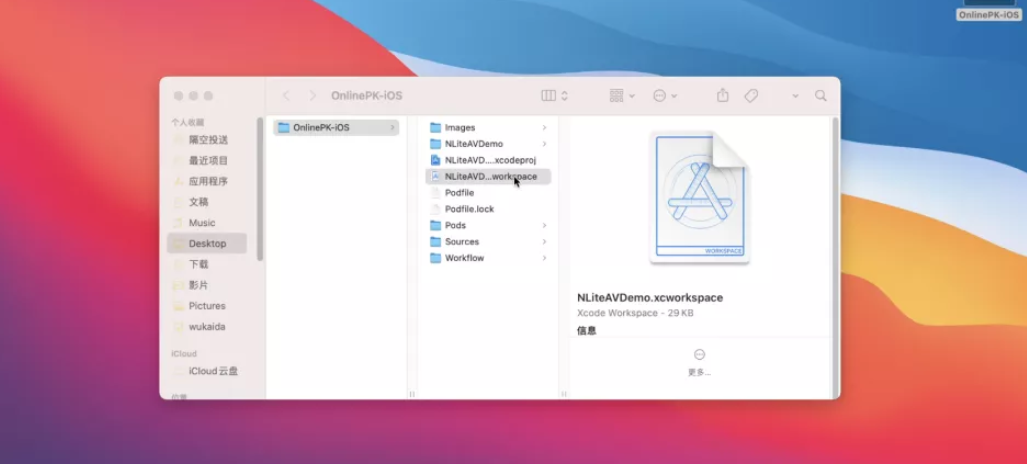Click the first column resize handle

(x=412, y=394)
